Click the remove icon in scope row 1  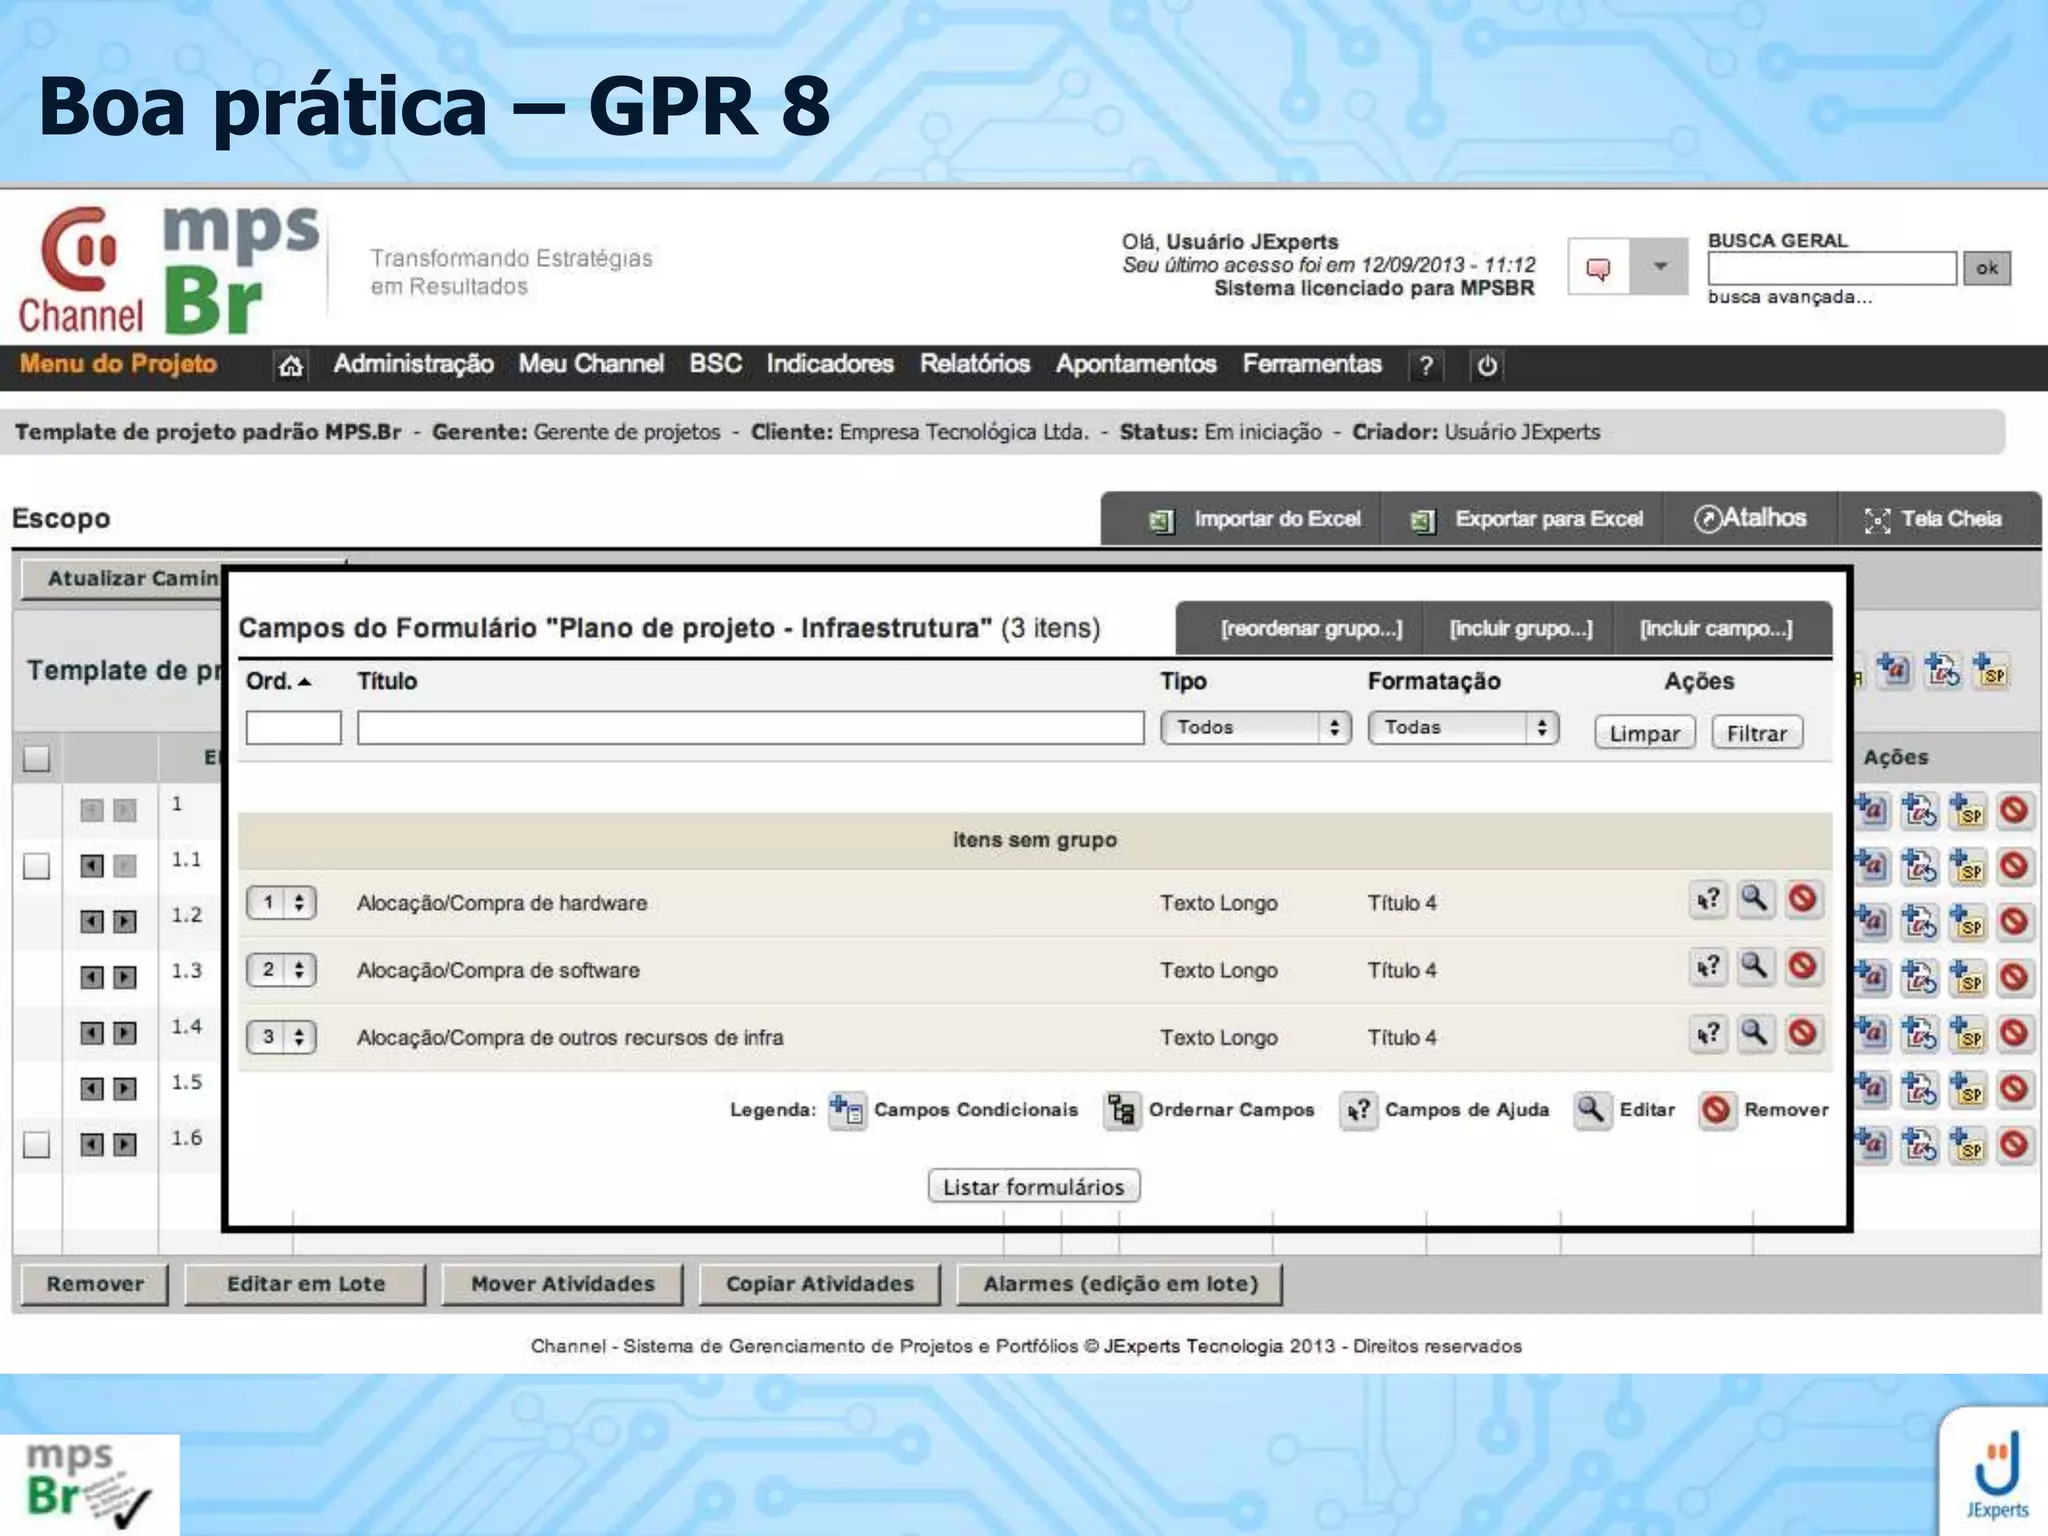(2014, 810)
